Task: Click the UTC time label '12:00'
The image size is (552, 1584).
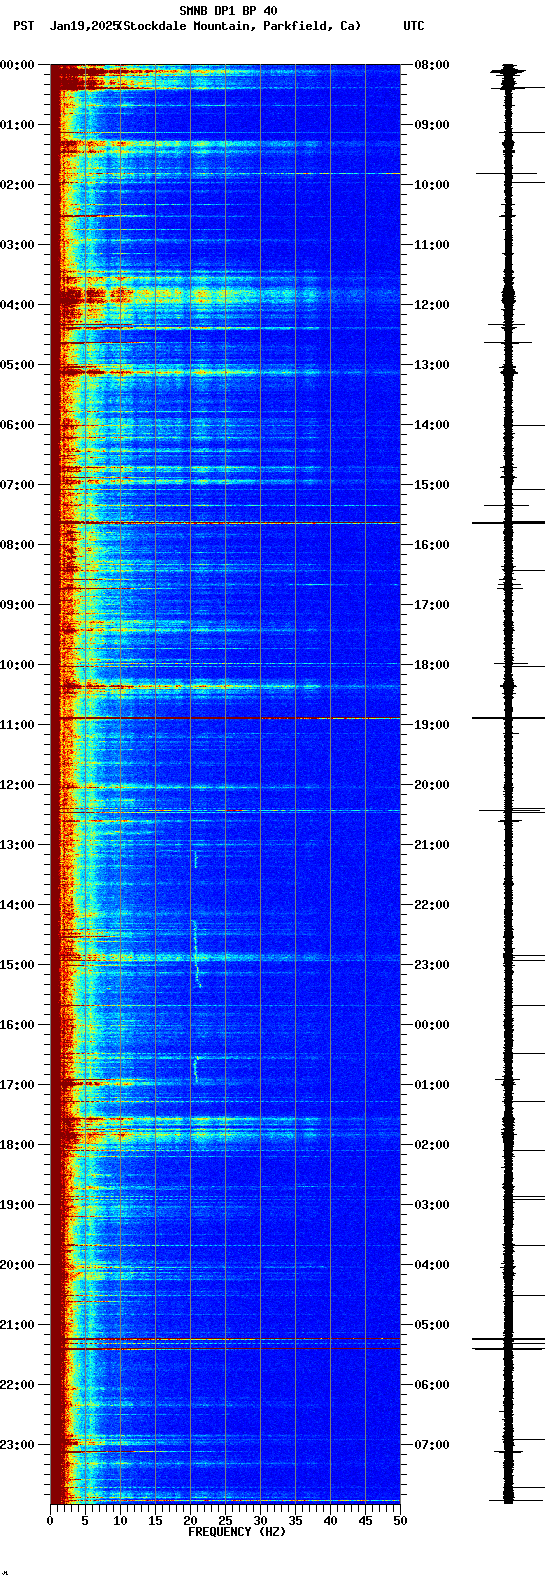Action: [x=432, y=305]
